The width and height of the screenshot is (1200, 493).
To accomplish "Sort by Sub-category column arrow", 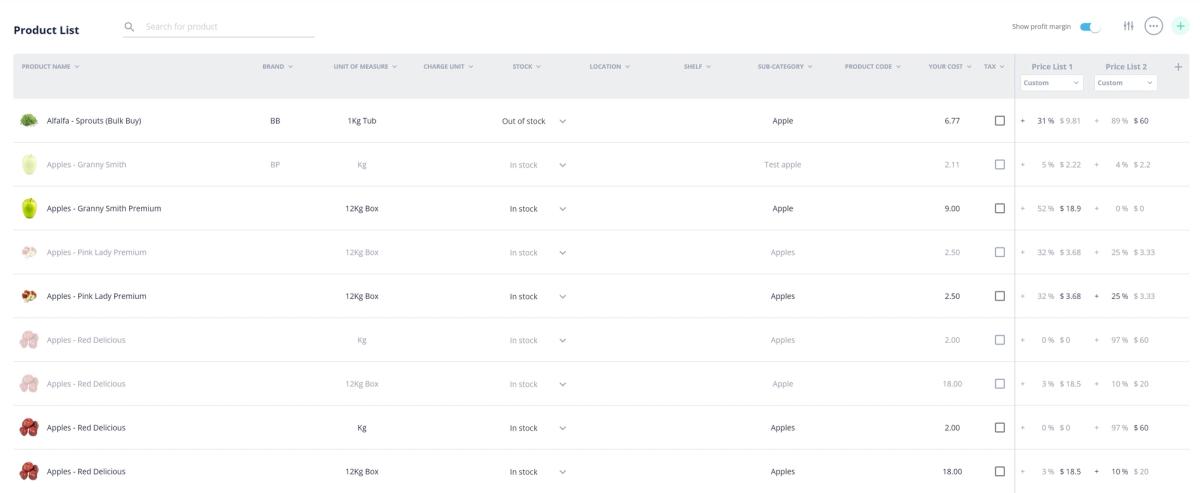I will (x=810, y=67).
